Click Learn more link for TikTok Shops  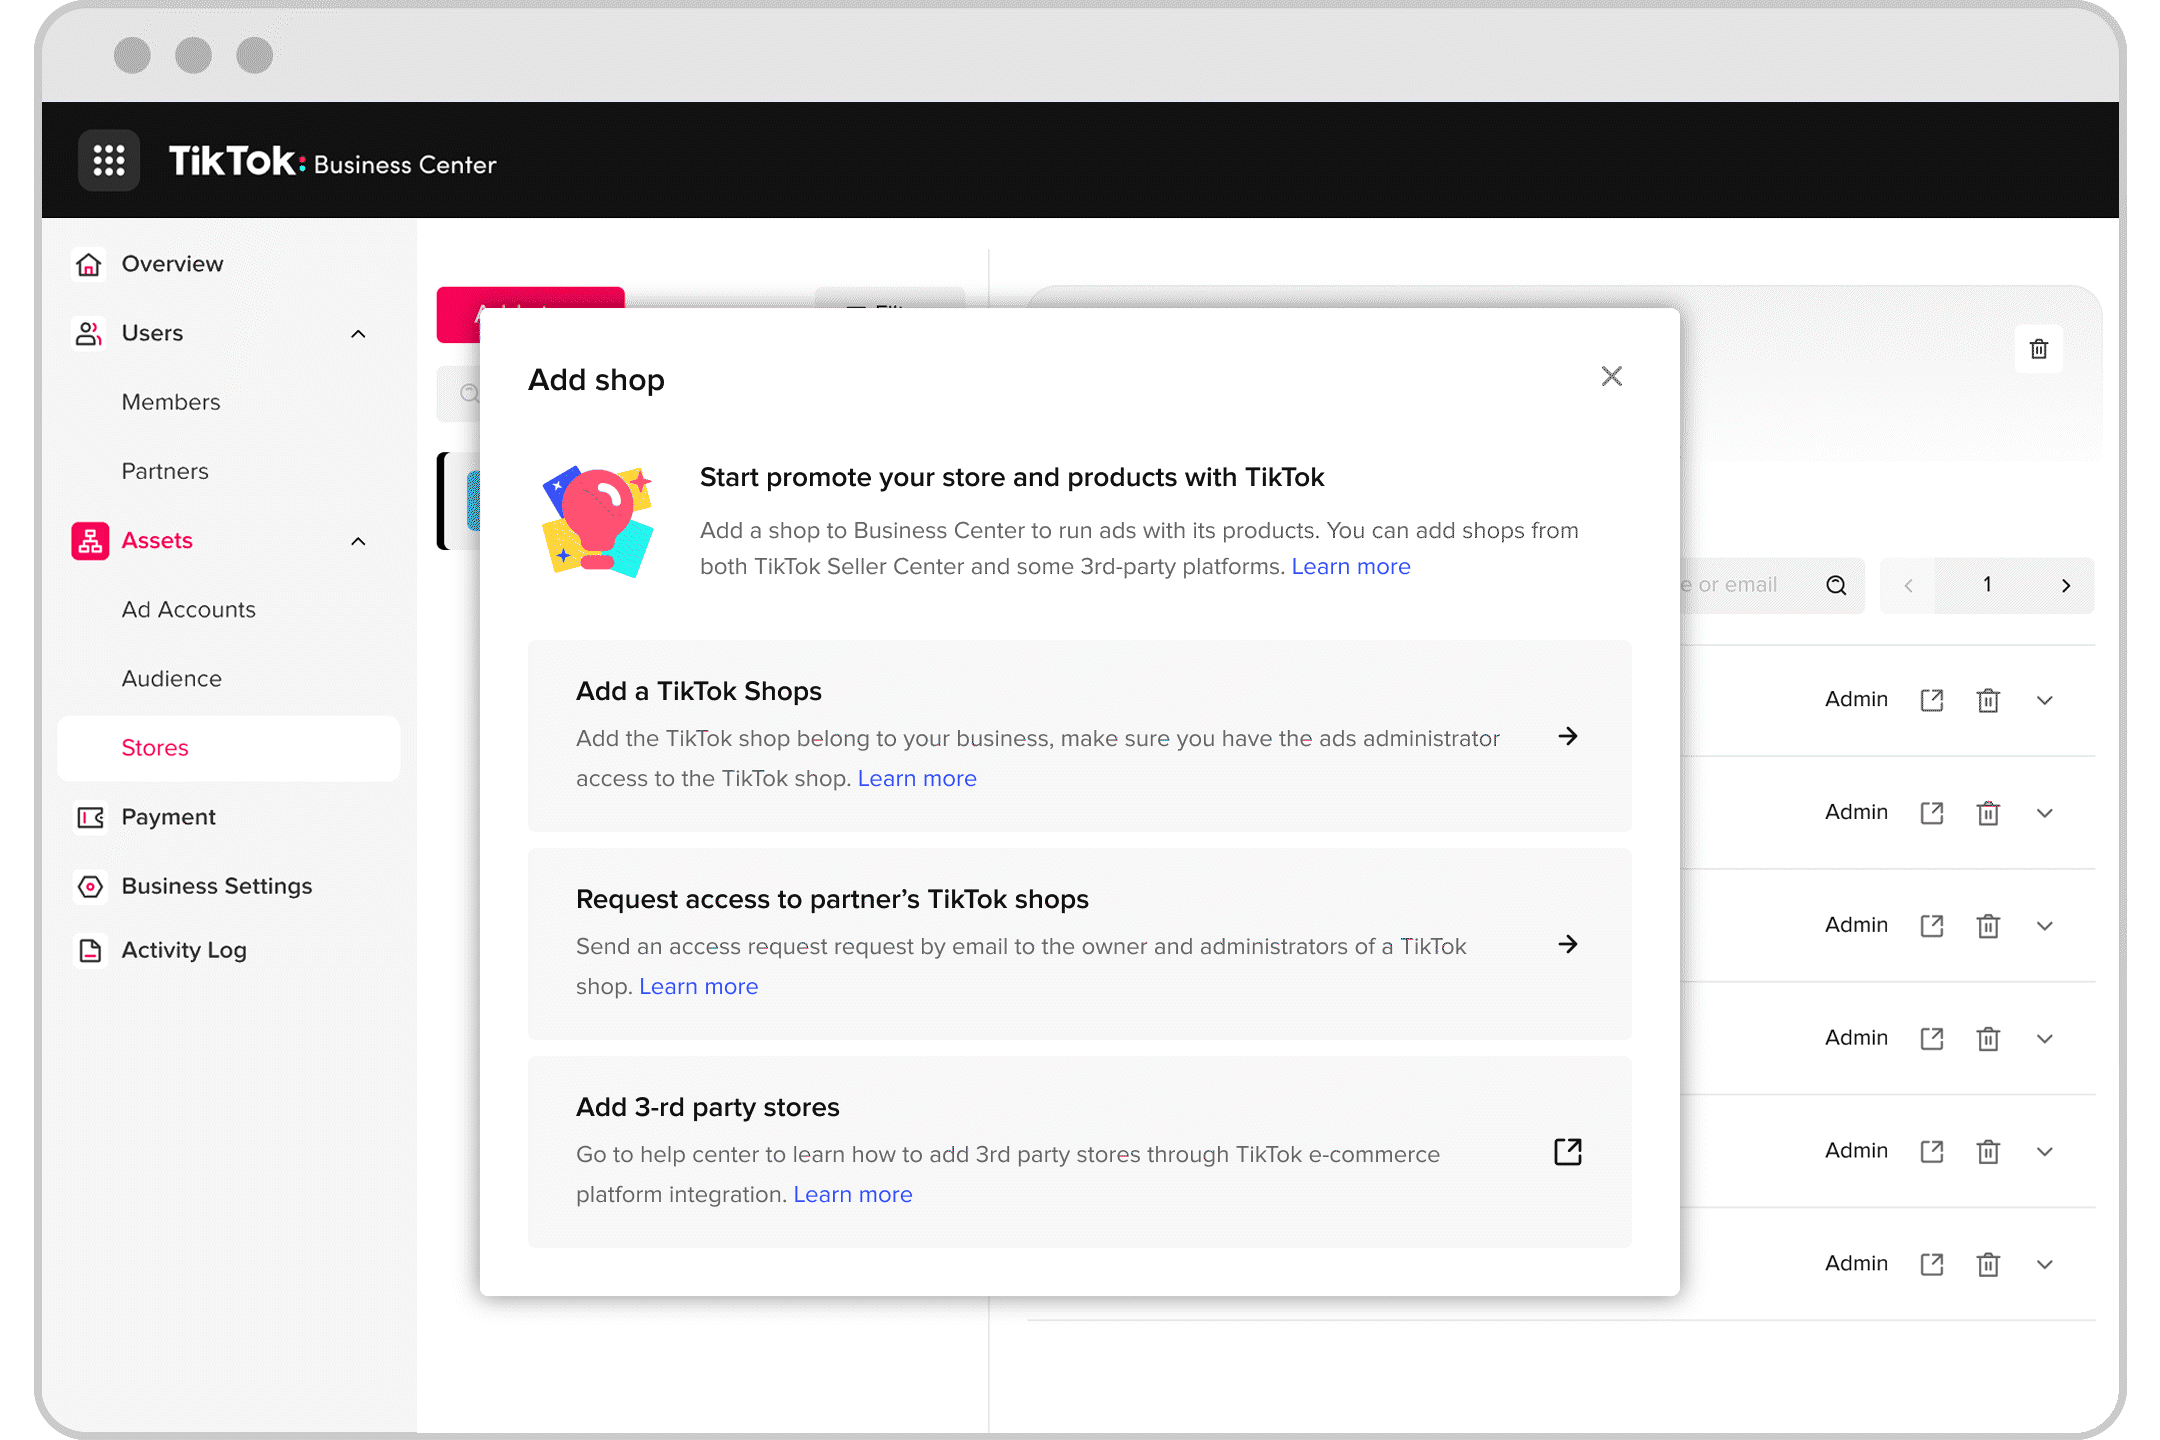pos(916,778)
